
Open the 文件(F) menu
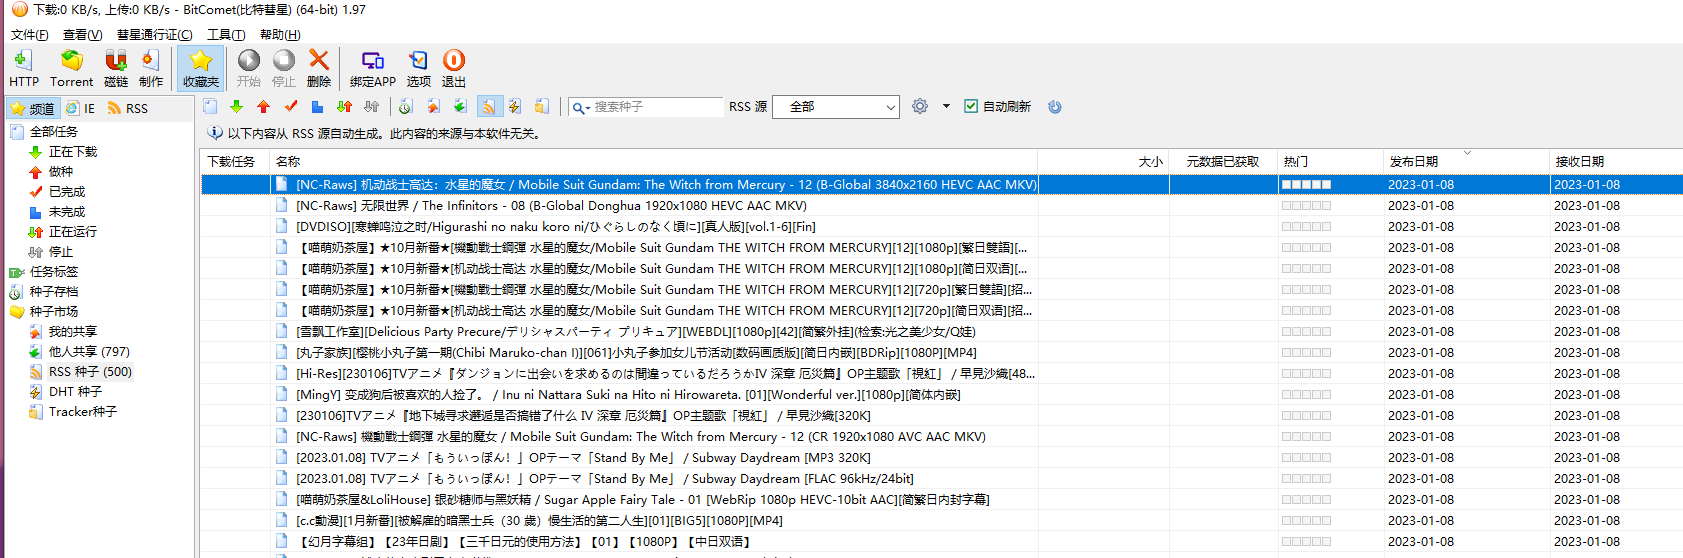(x=29, y=34)
